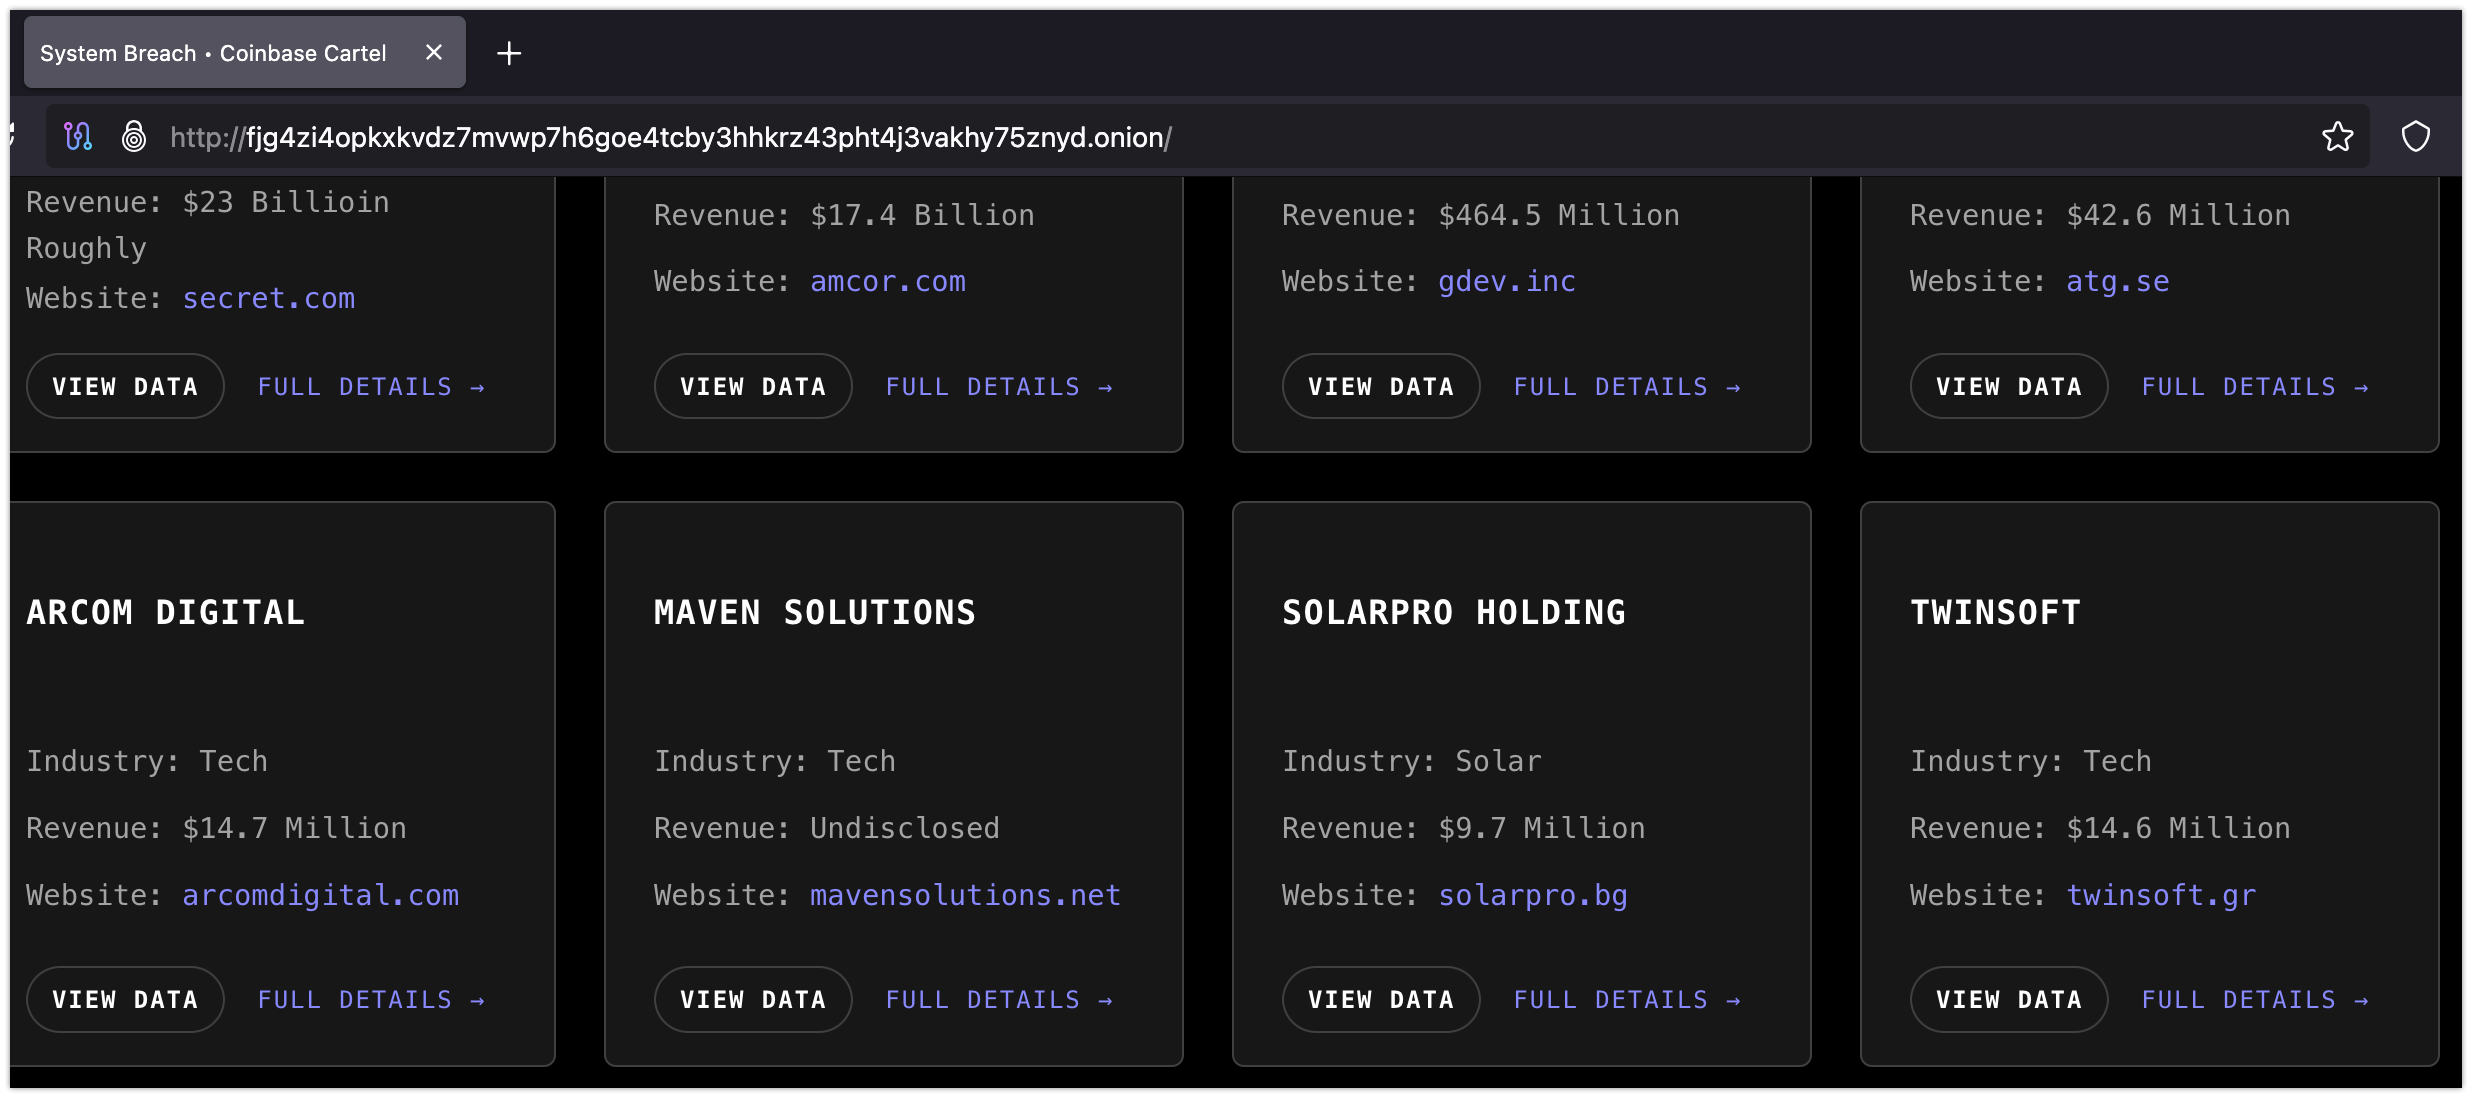Click the 'Roughly' text under revenue
This screenshot has height=1098, width=2472.
87,249
